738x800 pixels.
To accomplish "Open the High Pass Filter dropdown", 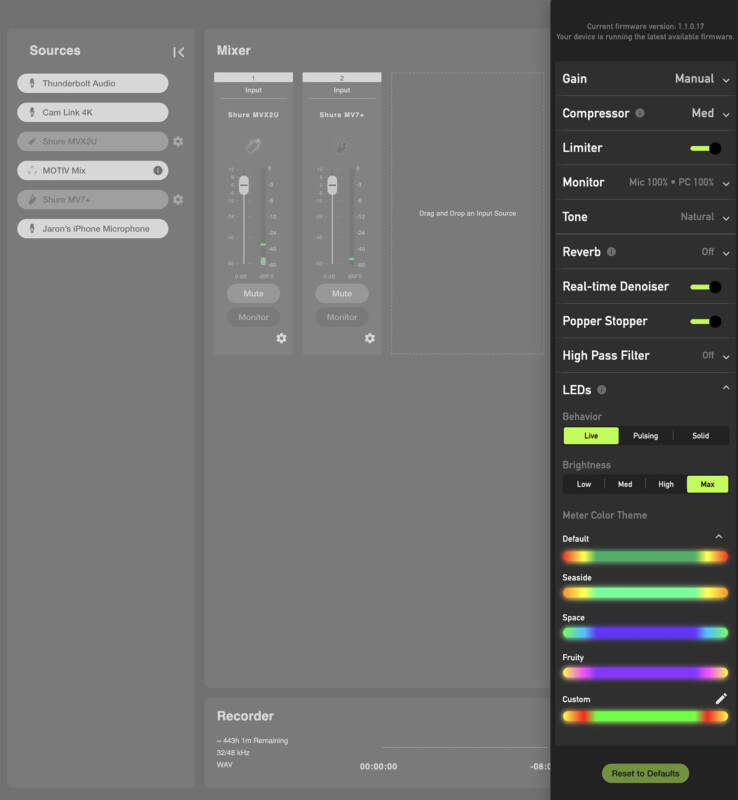I will pyautogui.click(x=715, y=356).
